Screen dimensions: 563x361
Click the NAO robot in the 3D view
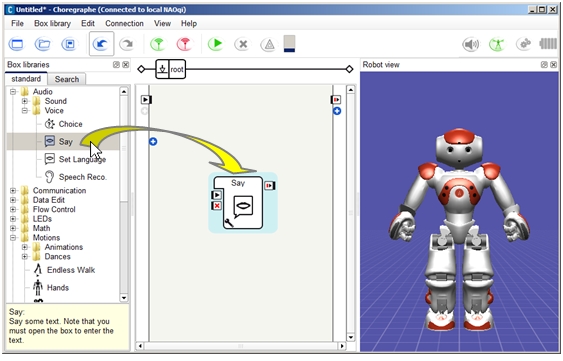pos(459,230)
